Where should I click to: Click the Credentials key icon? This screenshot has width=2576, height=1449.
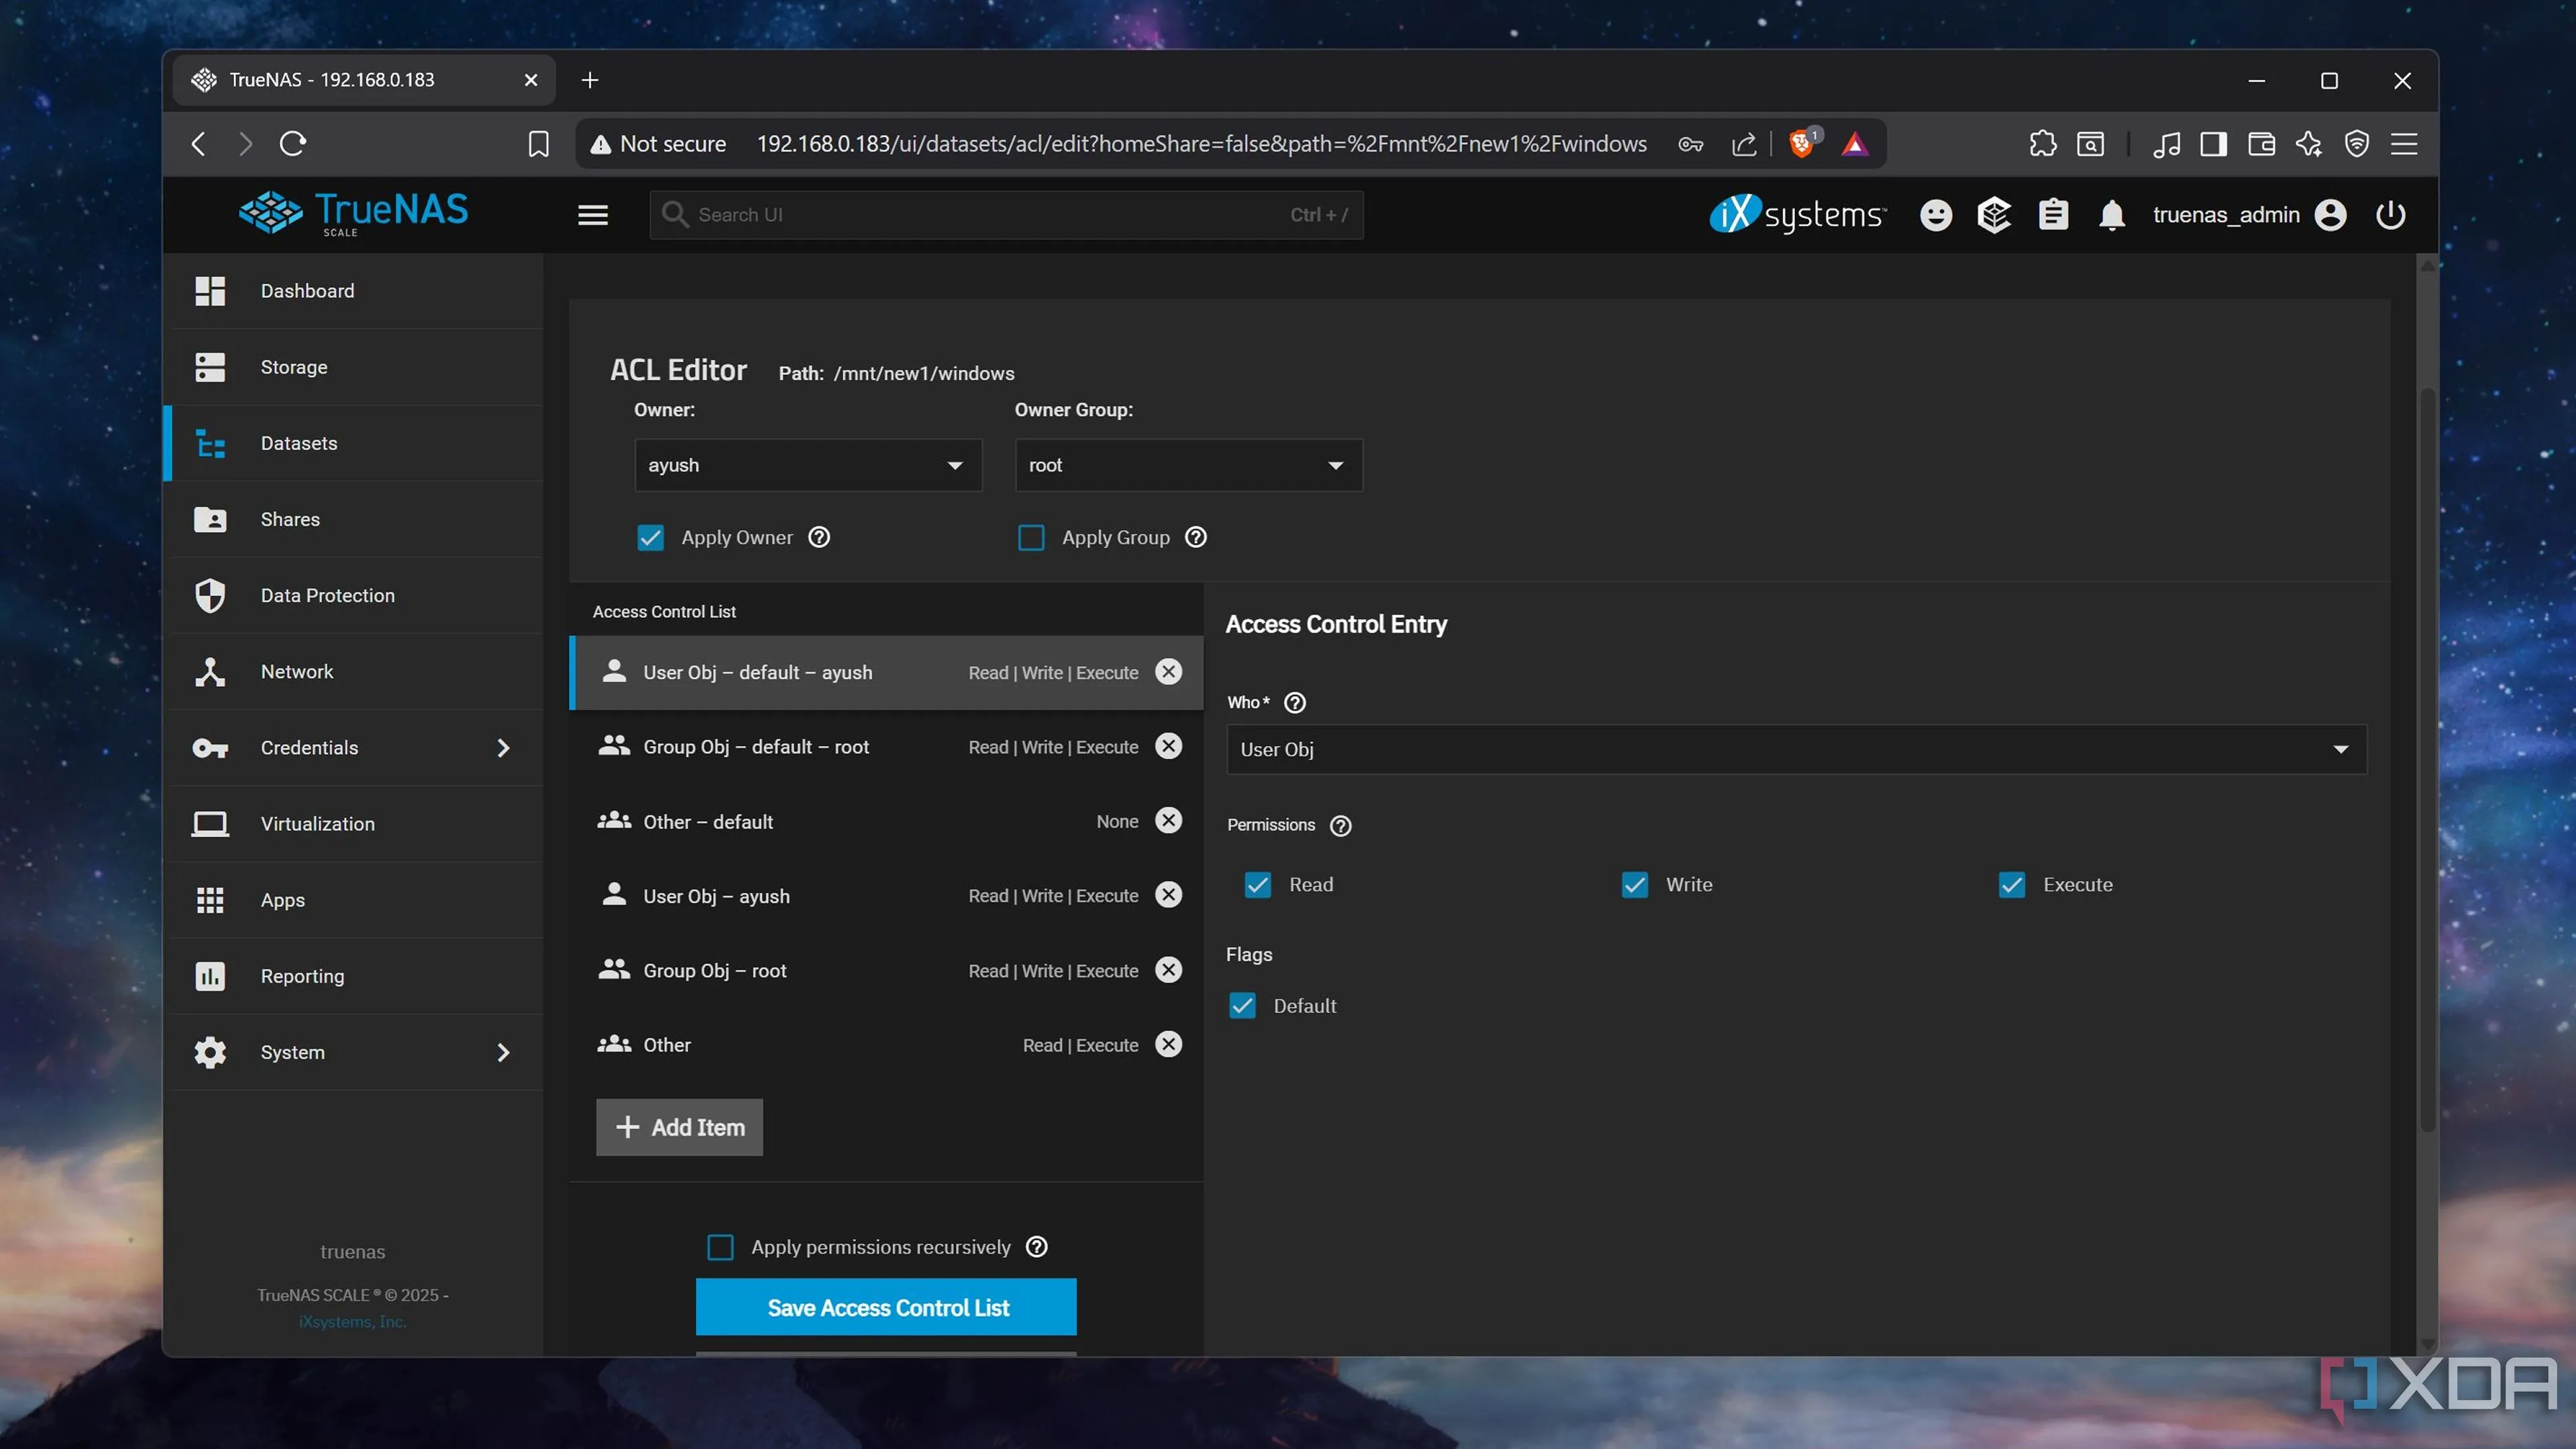210,748
